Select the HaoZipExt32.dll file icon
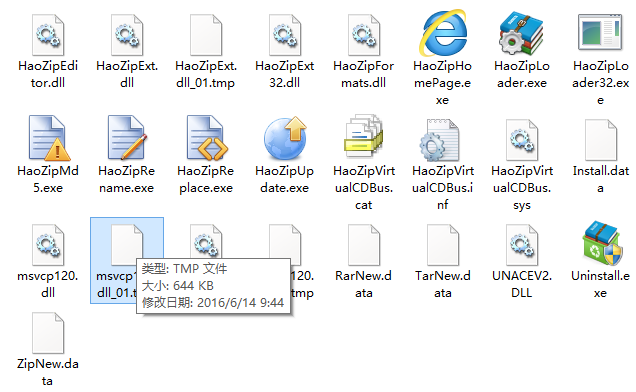This screenshot has height=392, width=636. [x=285, y=35]
